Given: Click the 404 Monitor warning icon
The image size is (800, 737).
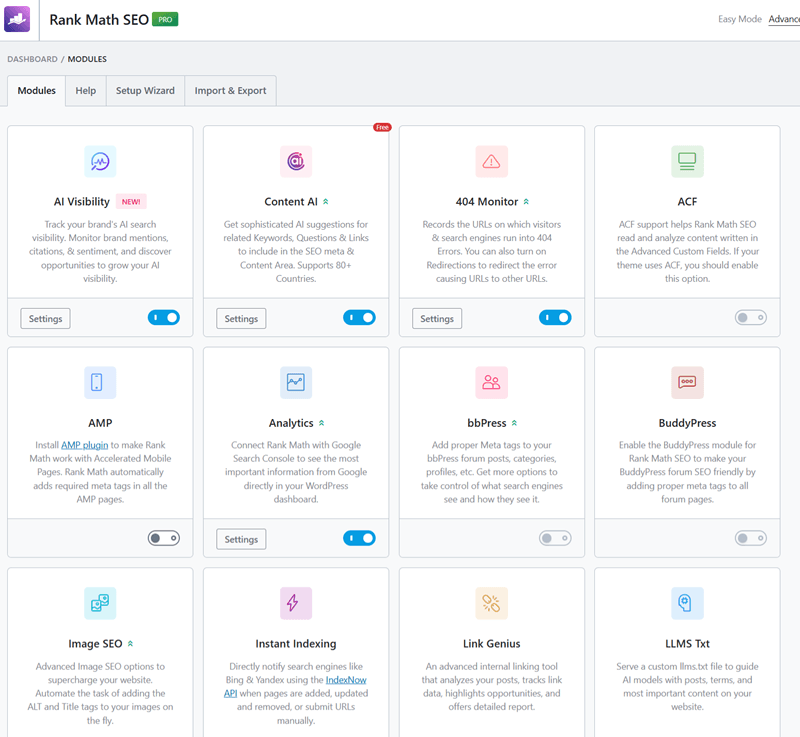Looking at the screenshot, I should pyautogui.click(x=491, y=162).
